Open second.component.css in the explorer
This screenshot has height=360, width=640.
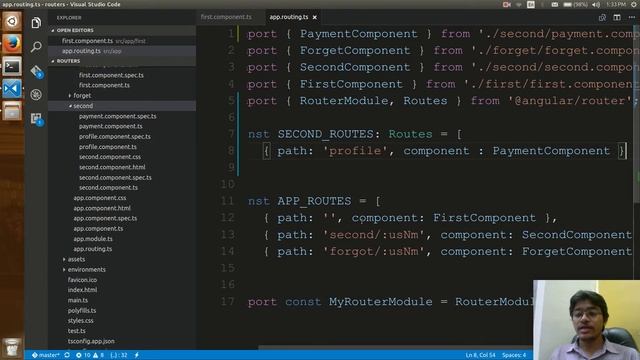tap(110, 157)
